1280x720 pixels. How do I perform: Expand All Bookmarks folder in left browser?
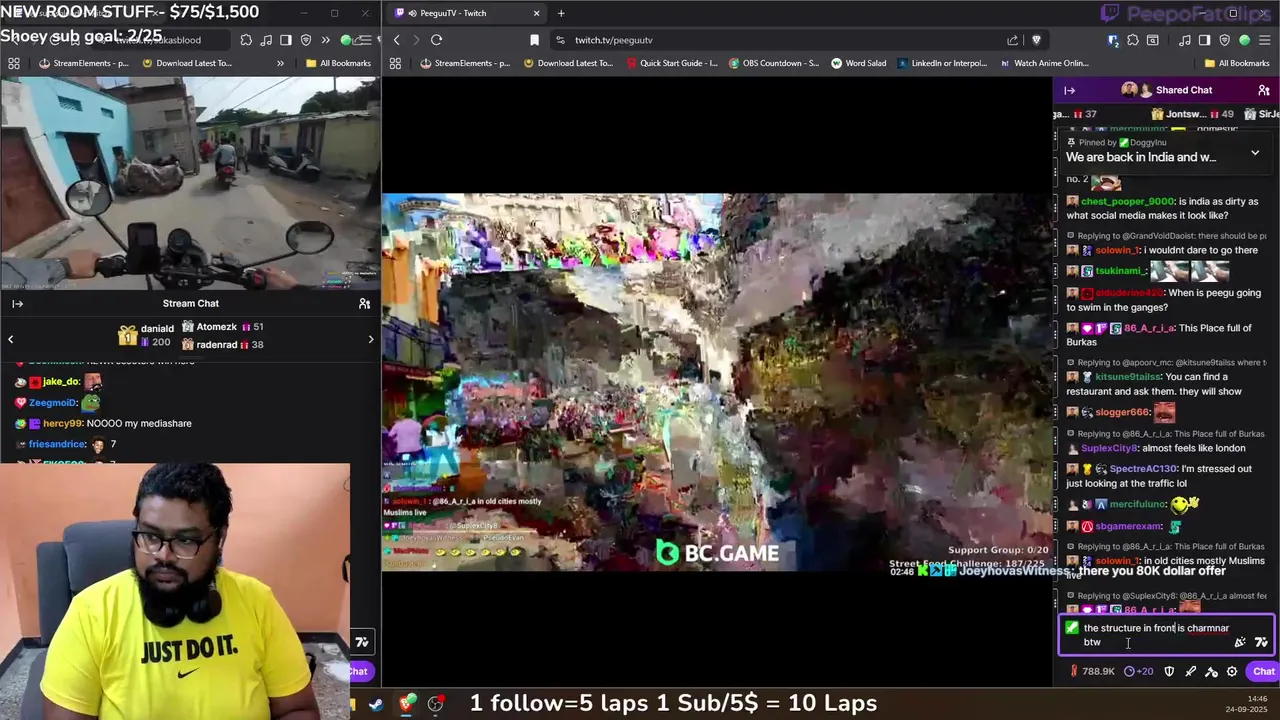(337, 63)
